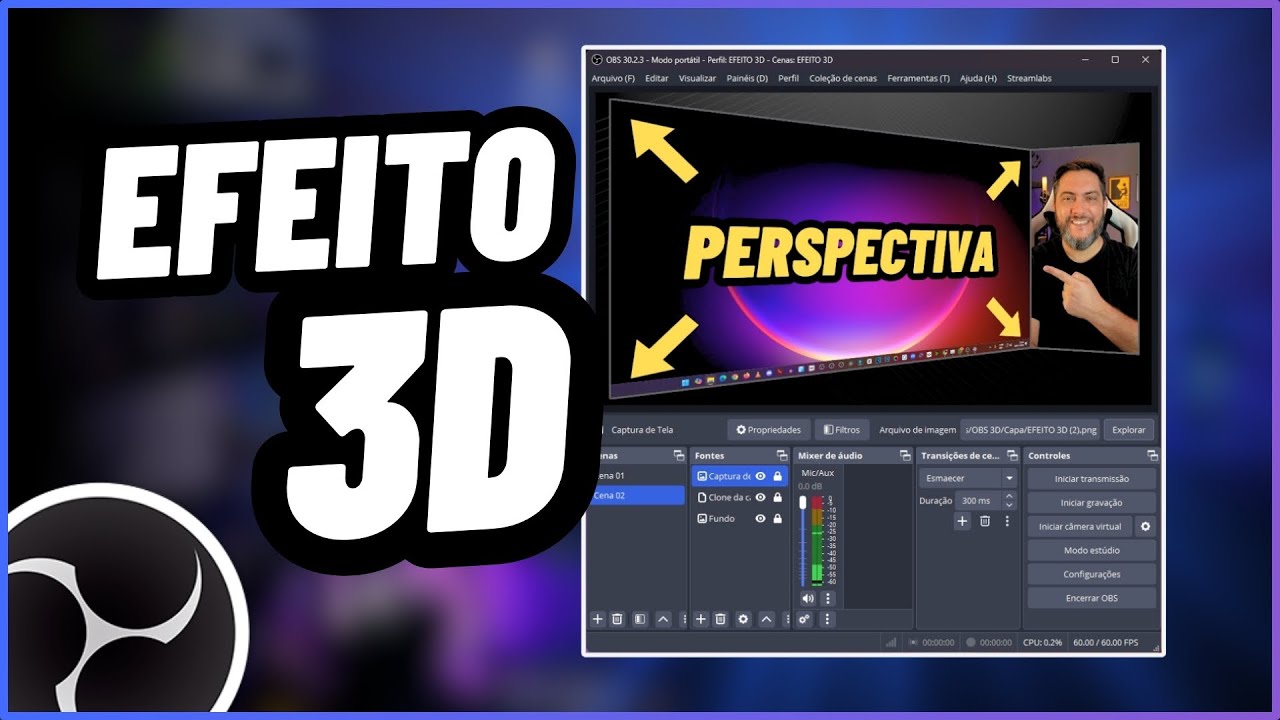Open source properties gear in Fontes toolbar
This screenshot has height=720, width=1280.
point(743,619)
